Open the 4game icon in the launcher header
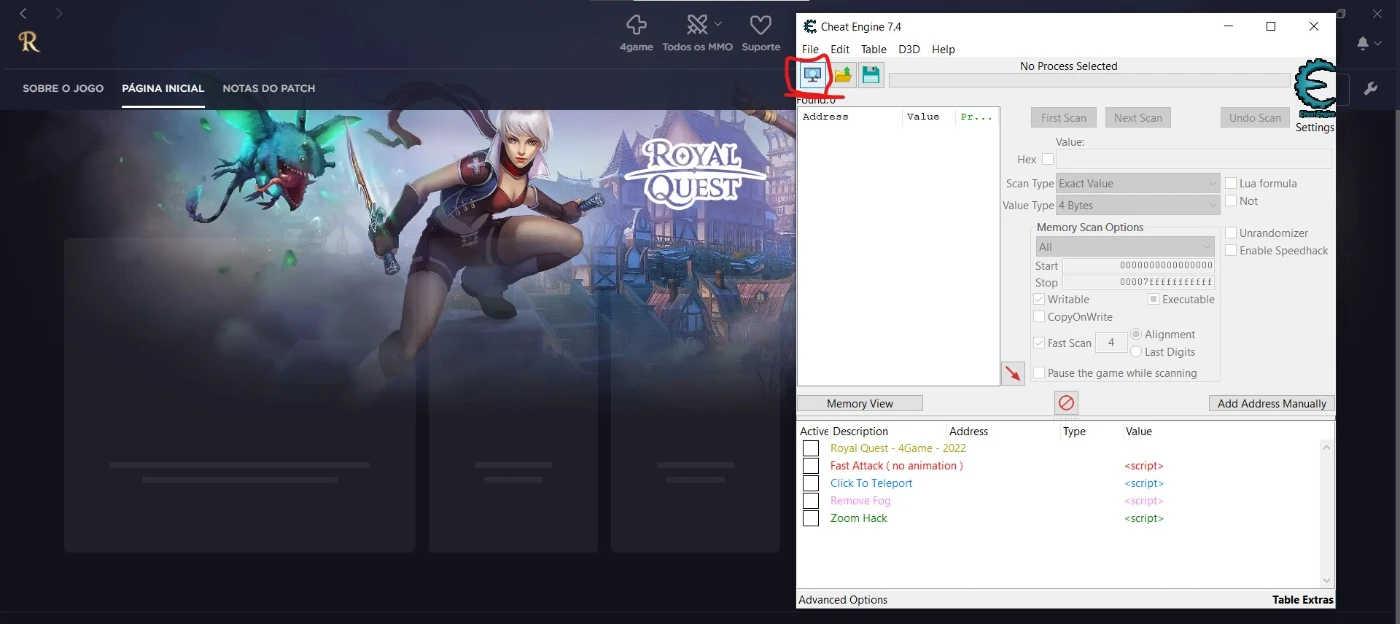Screen dimensions: 1400x624 (636, 31)
